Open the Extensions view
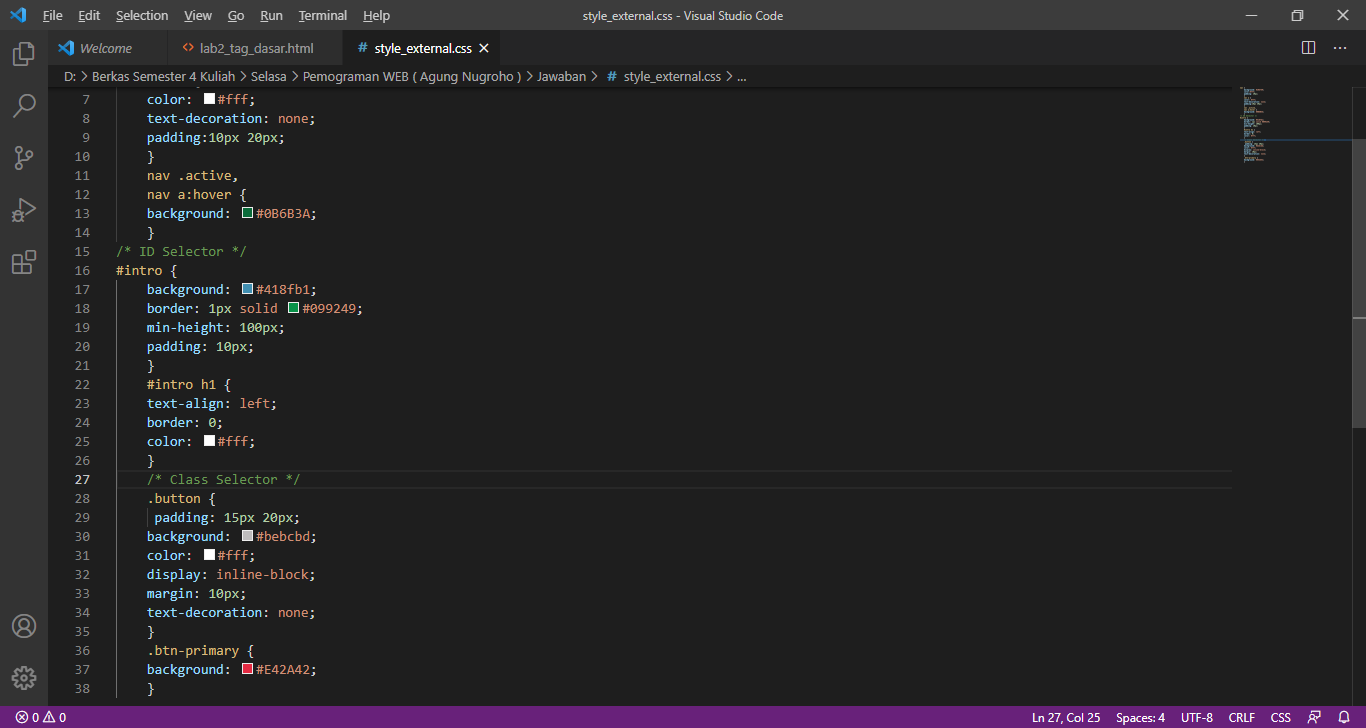Screen dimensions: 1366x728 (x=24, y=262)
